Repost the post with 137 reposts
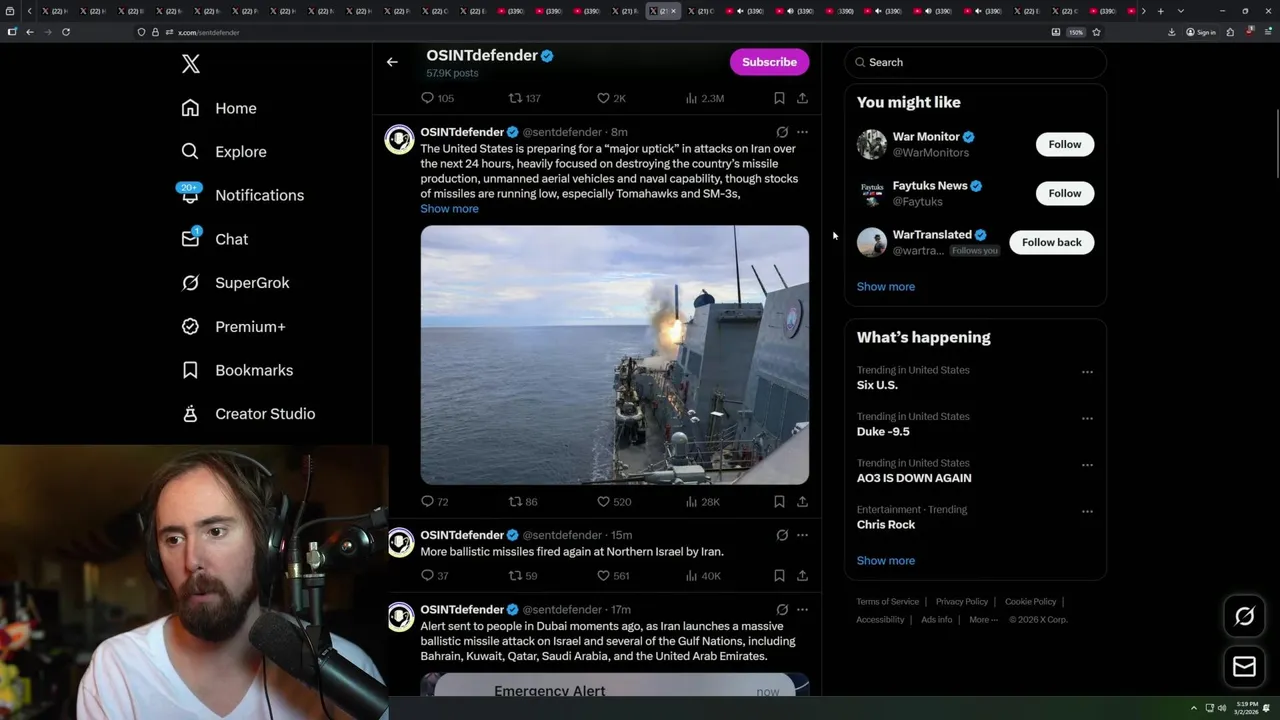 tap(525, 98)
